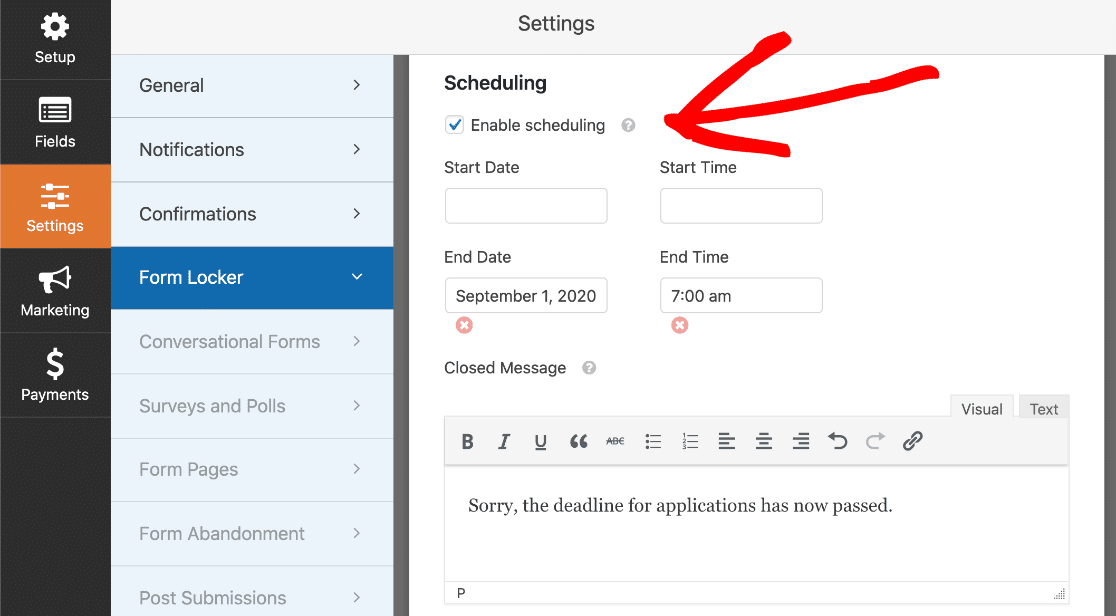Insert a link with the chain icon
The height and width of the screenshot is (616, 1116).
pos(912,441)
